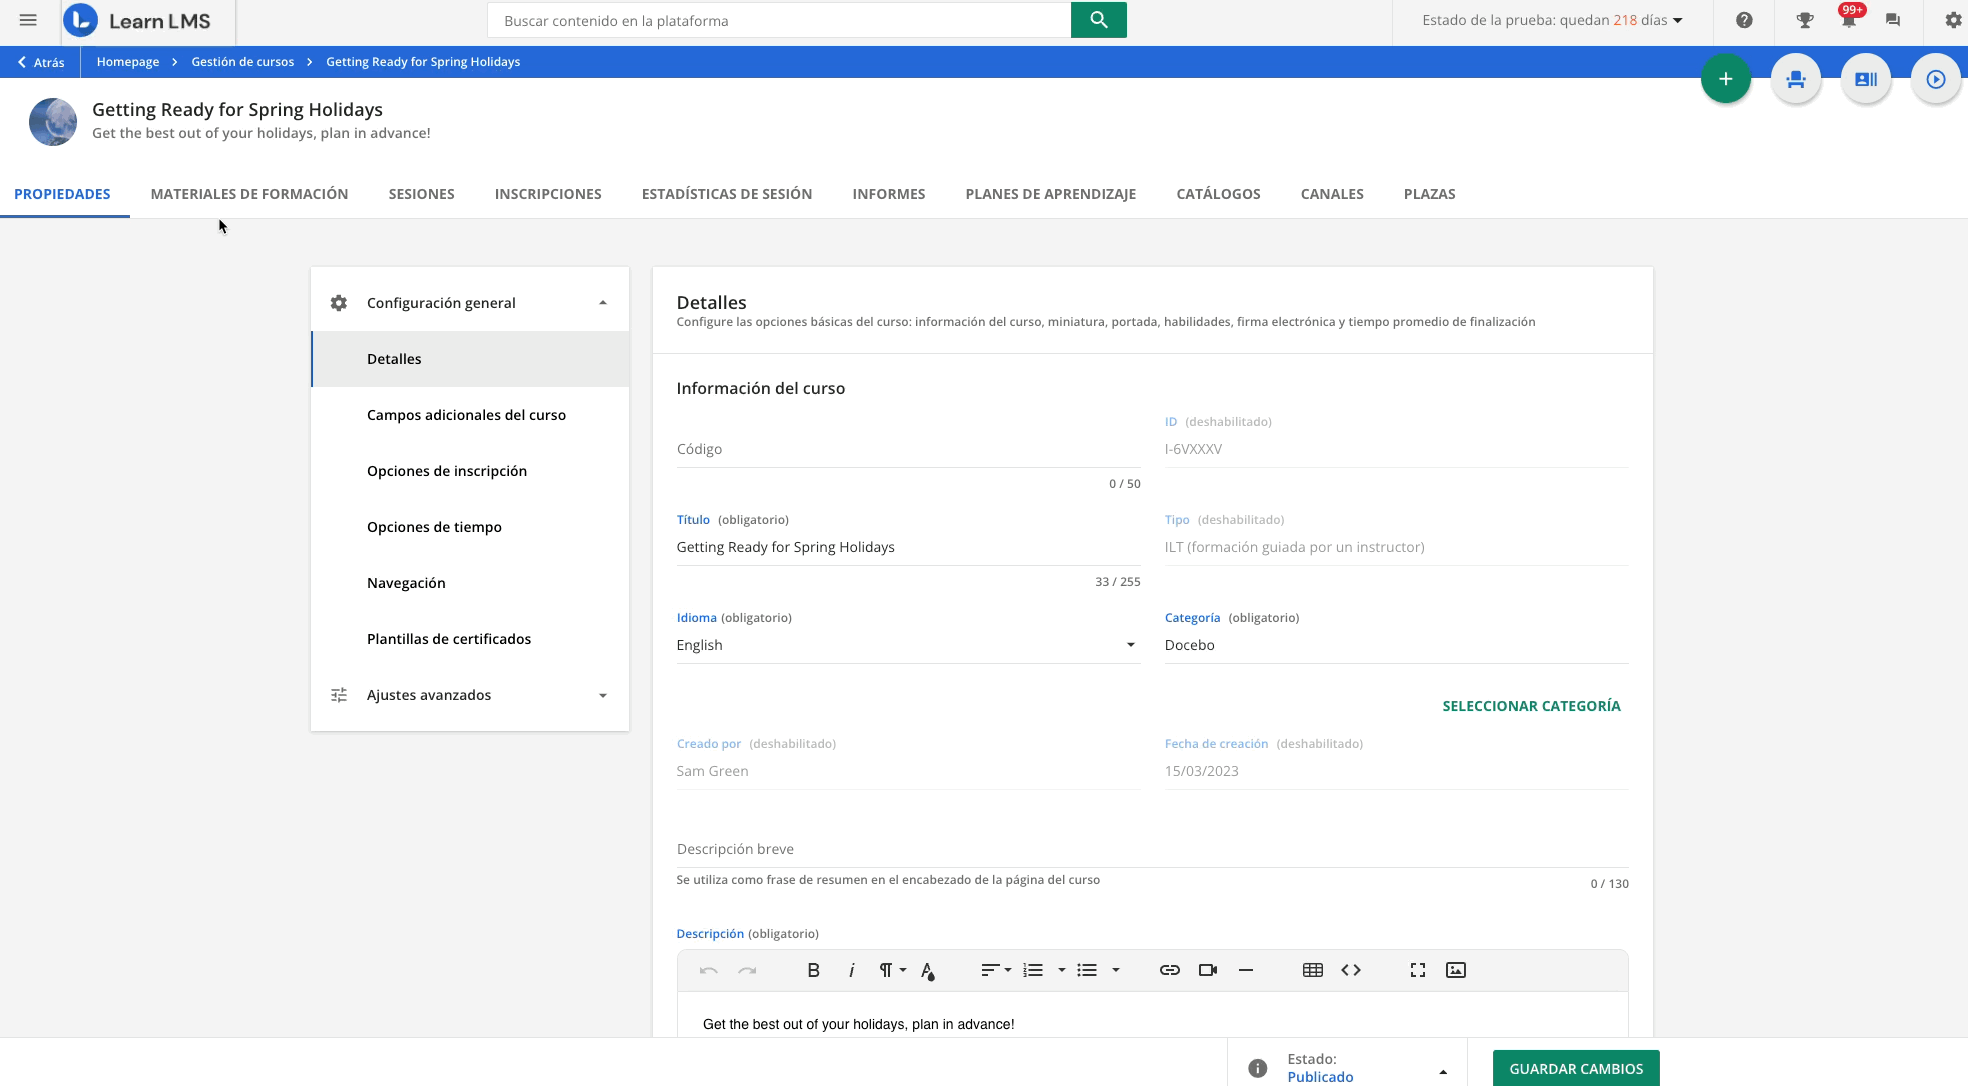Click the Descripción breve field
The image size is (1968, 1086).
point(1152,849)
